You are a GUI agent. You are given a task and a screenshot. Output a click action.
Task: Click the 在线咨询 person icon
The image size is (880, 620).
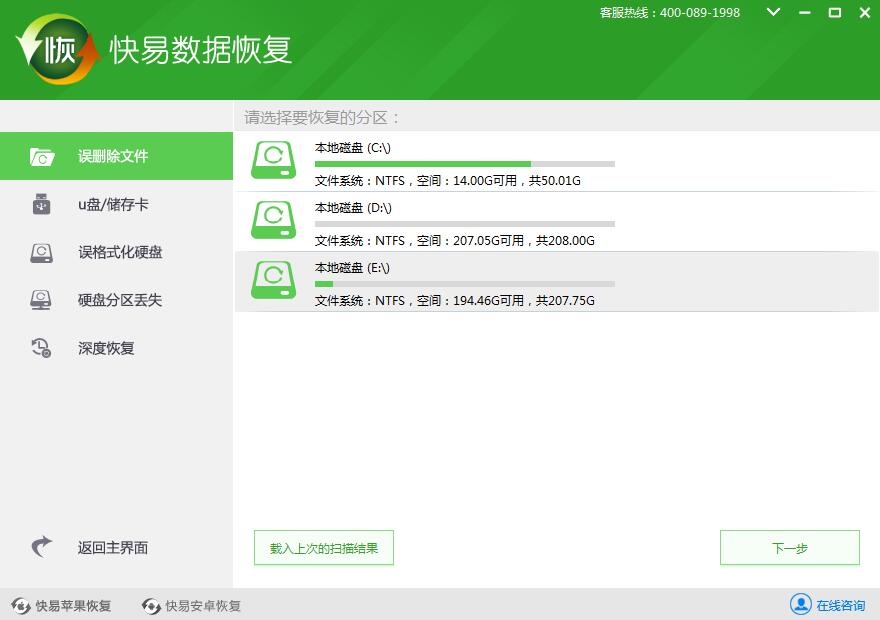(800, 605)
